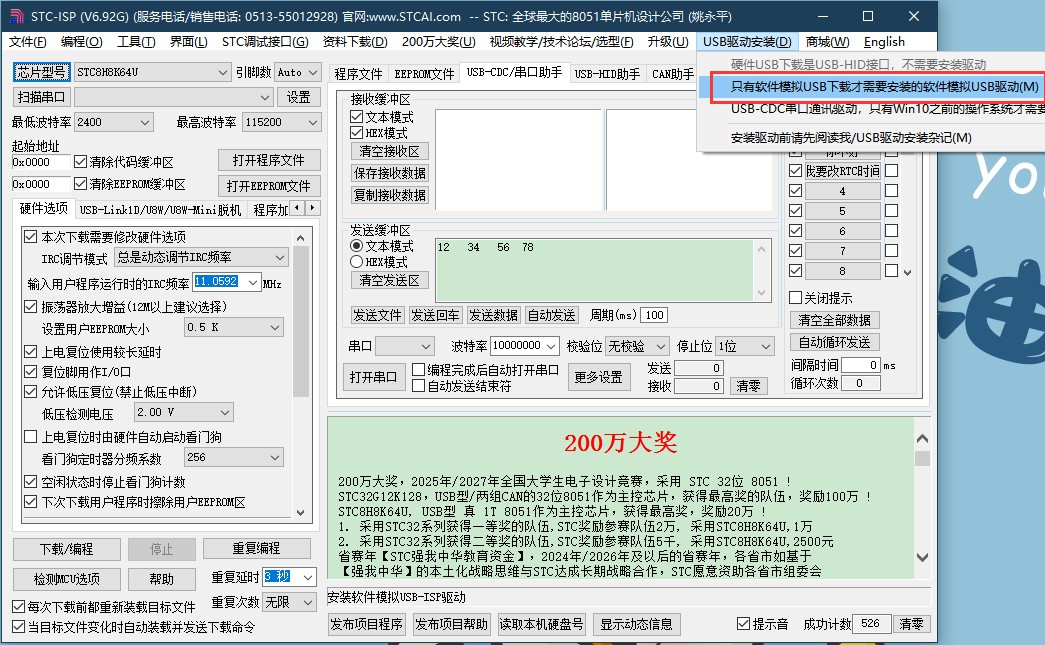Click 芯片型号 button
This screenshot has width=1045, height=645.
41,72
